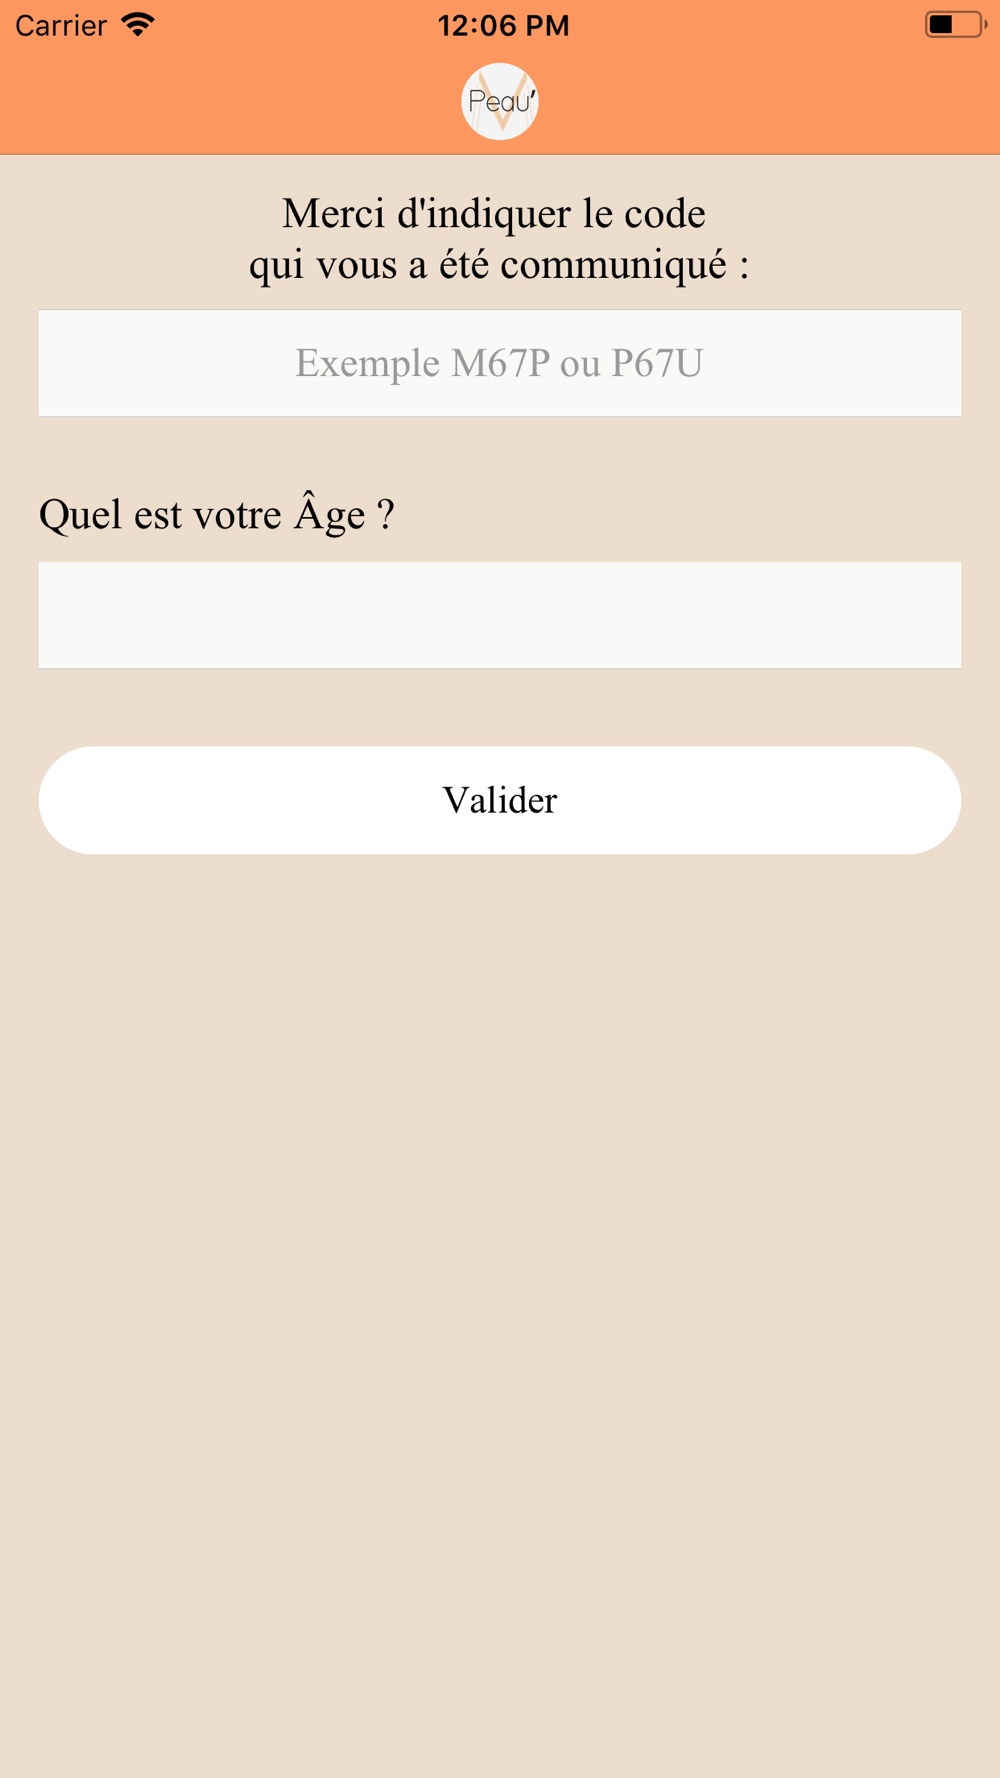This screenshot has height=1778, width=1000.
Task: Click the "Merci d'indiquer le code" line
Action: pos(494,213)
